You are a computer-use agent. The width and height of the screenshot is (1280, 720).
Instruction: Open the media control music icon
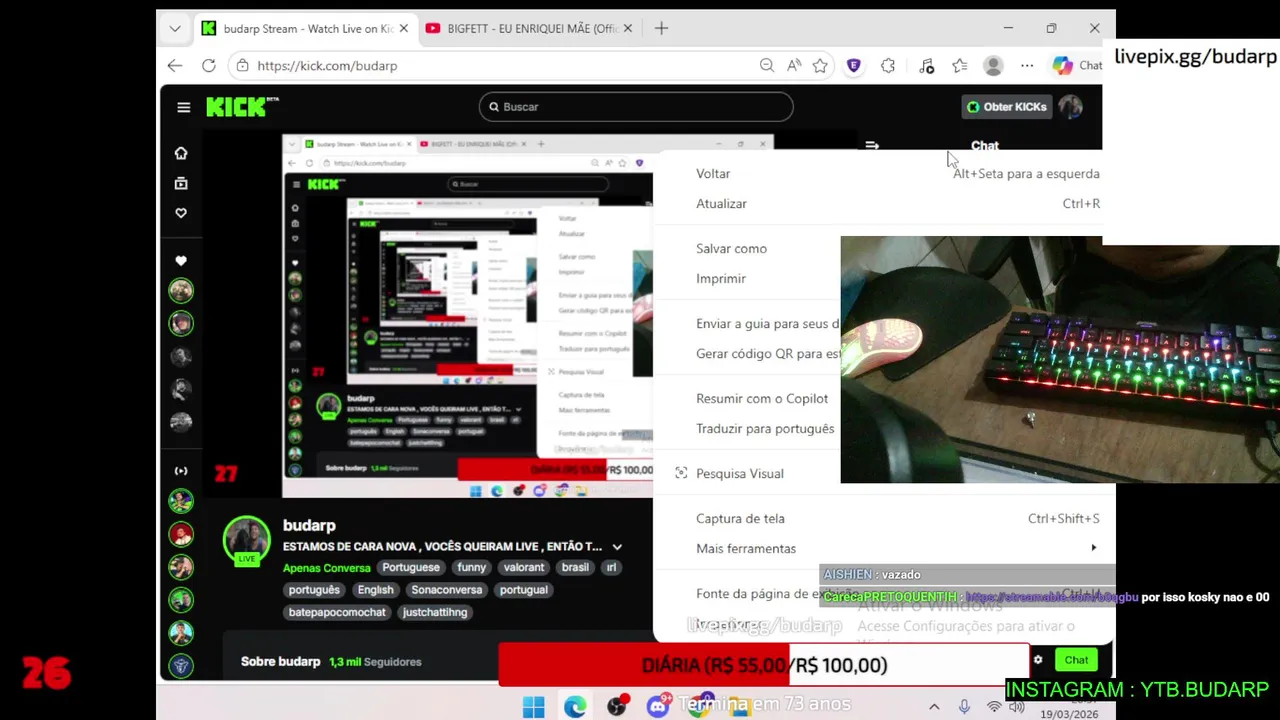click(x=926, y=66)
